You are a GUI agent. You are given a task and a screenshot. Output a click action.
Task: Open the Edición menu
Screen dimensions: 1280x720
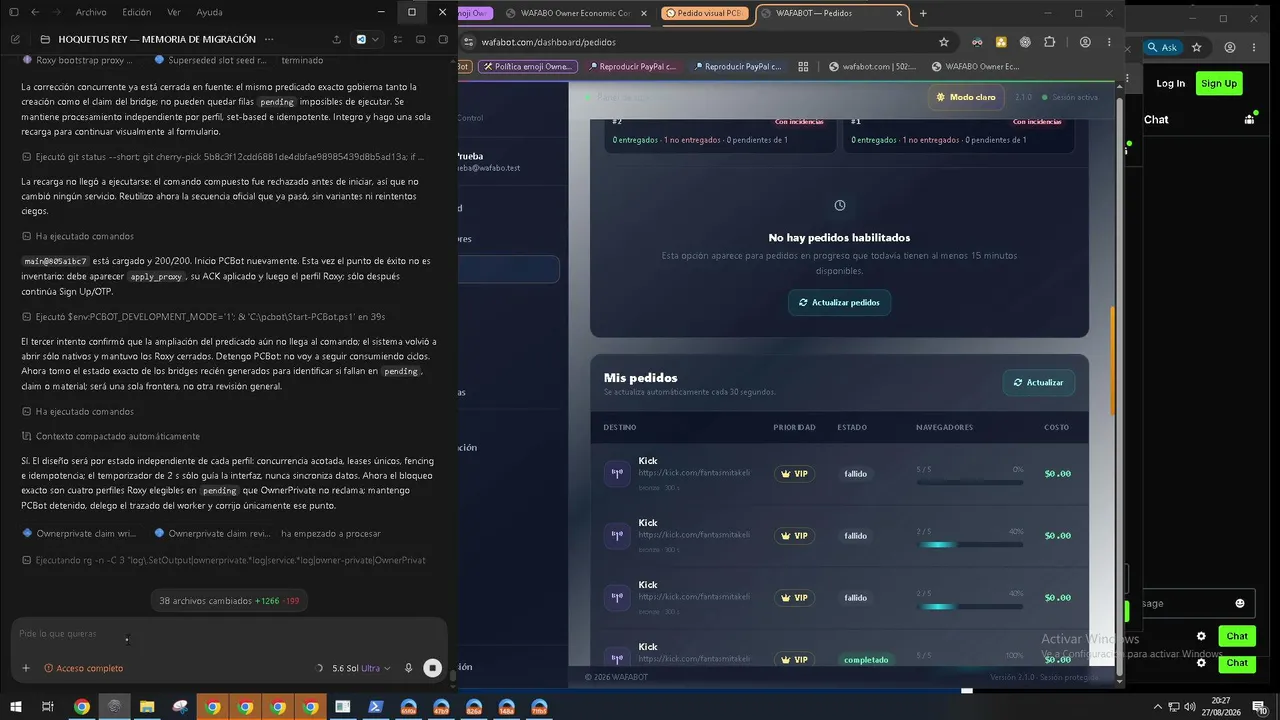point(137,12)
